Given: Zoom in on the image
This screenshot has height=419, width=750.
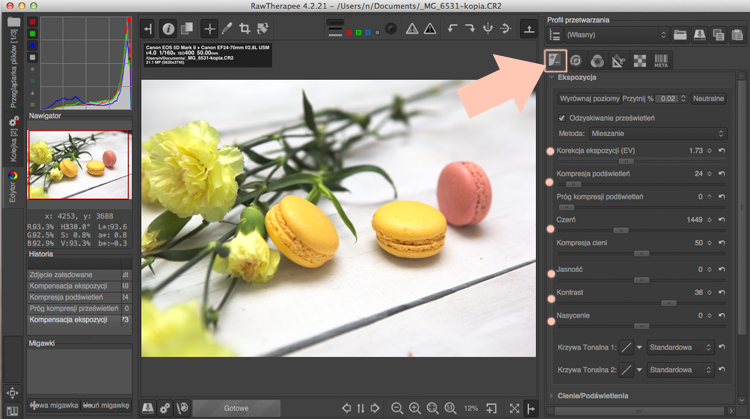Looking at the screenshot, I should (x=415, y=408).
